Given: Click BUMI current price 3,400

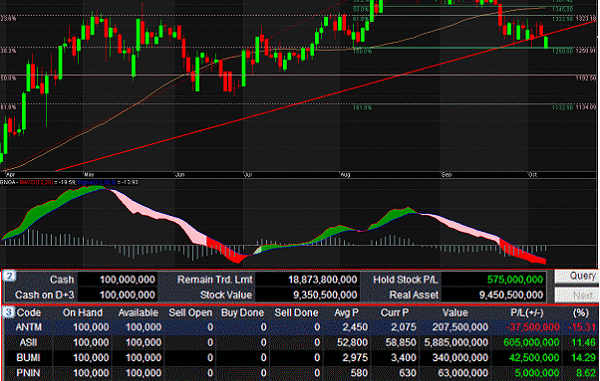Looking at the screenshot, I should click(404, 358).
